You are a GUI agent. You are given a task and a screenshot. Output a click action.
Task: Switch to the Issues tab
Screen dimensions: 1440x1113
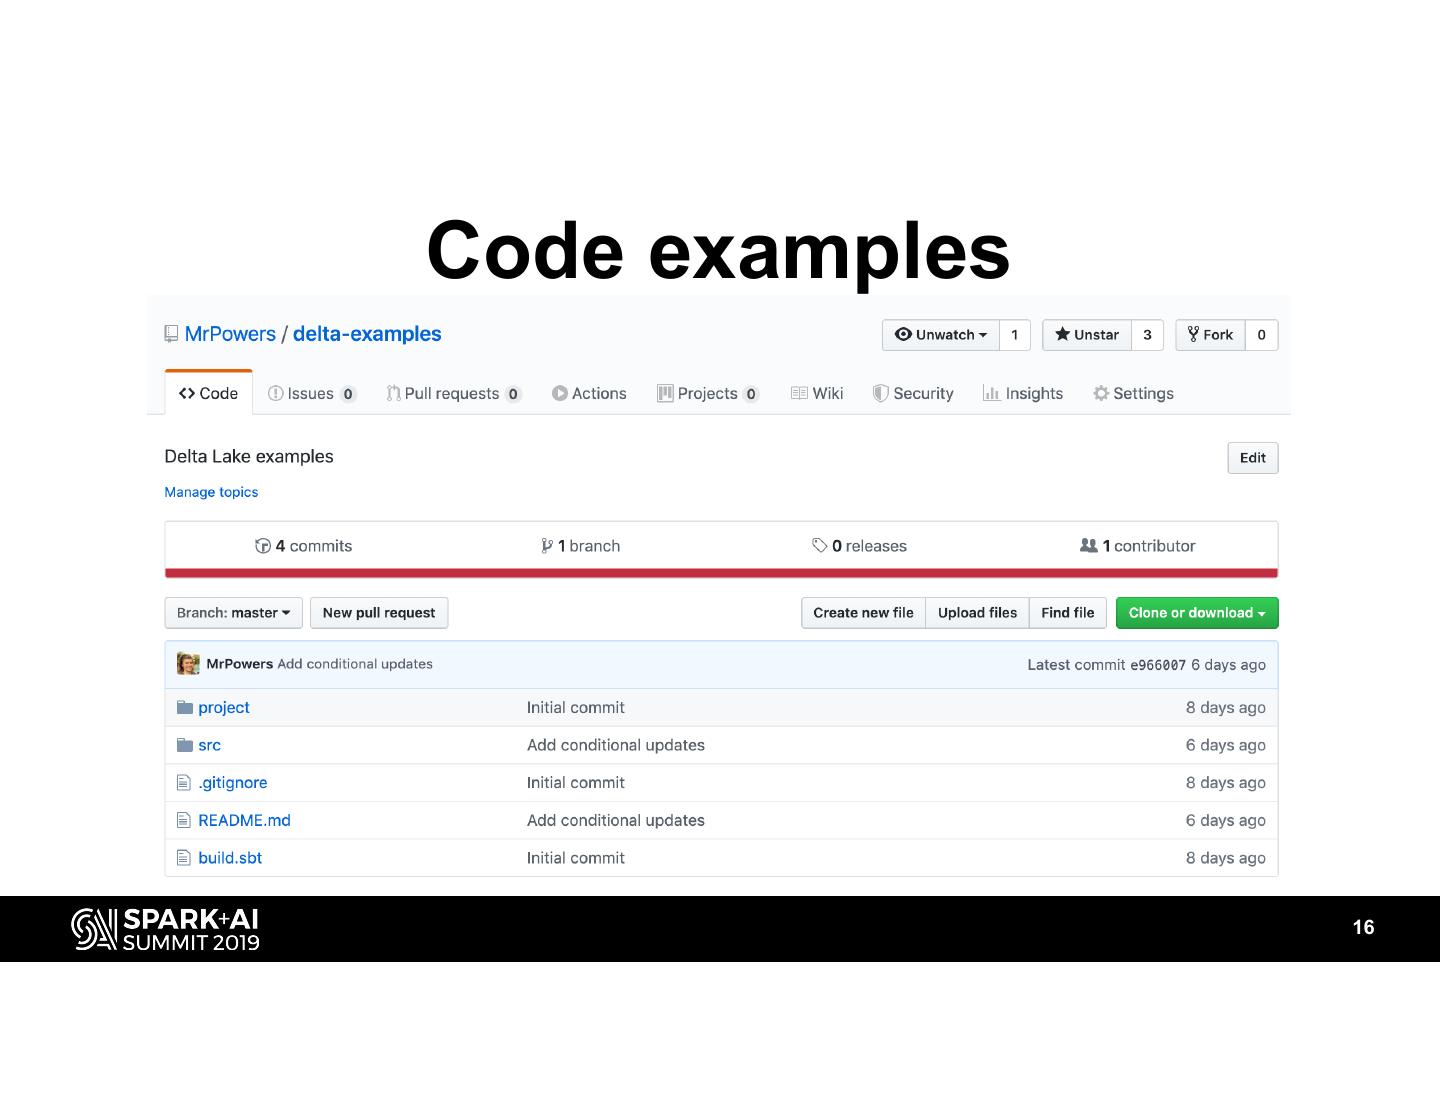311,393
